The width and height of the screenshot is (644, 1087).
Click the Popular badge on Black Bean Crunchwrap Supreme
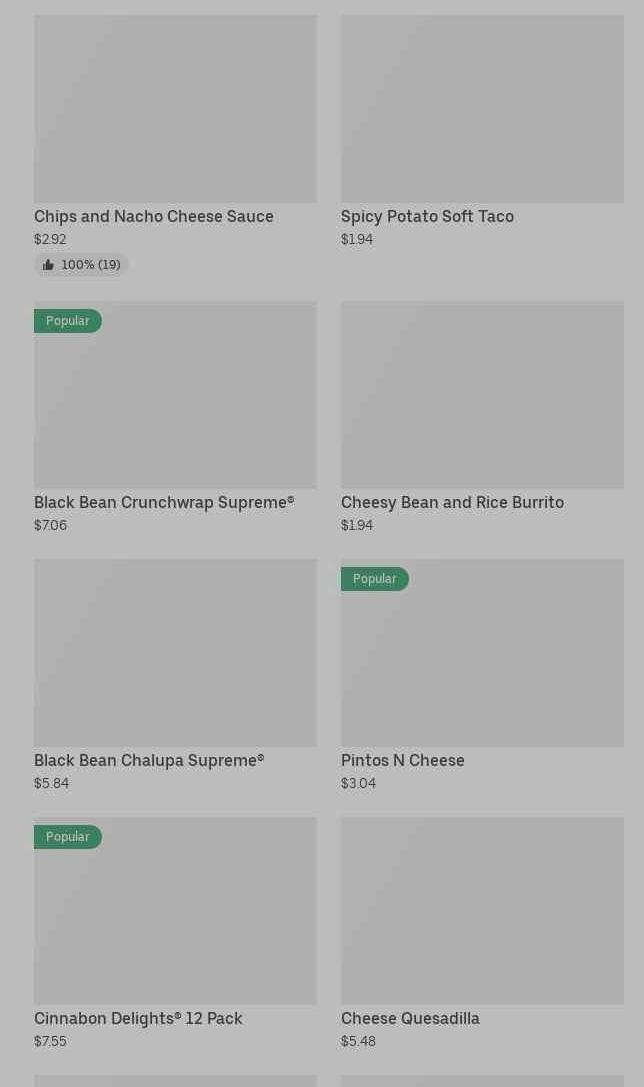pyautogui.click(x=68, y=321)
